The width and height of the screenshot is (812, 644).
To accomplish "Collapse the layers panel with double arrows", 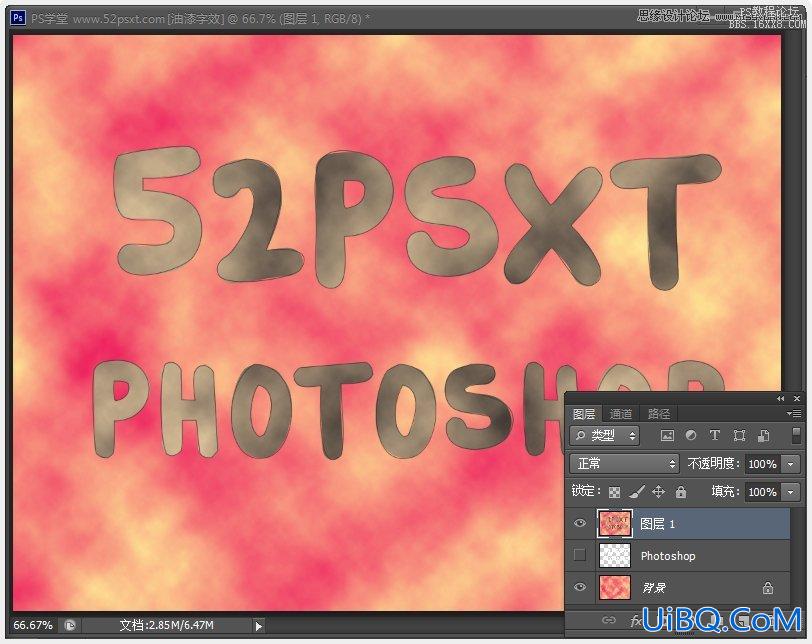I will [x=780, y=399].
